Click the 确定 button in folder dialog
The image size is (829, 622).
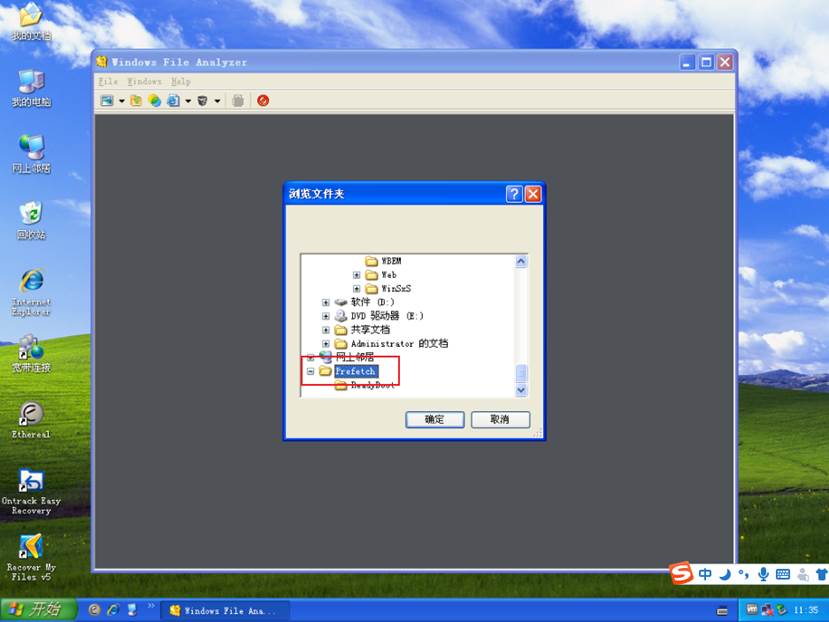click(x=435, y=419)
